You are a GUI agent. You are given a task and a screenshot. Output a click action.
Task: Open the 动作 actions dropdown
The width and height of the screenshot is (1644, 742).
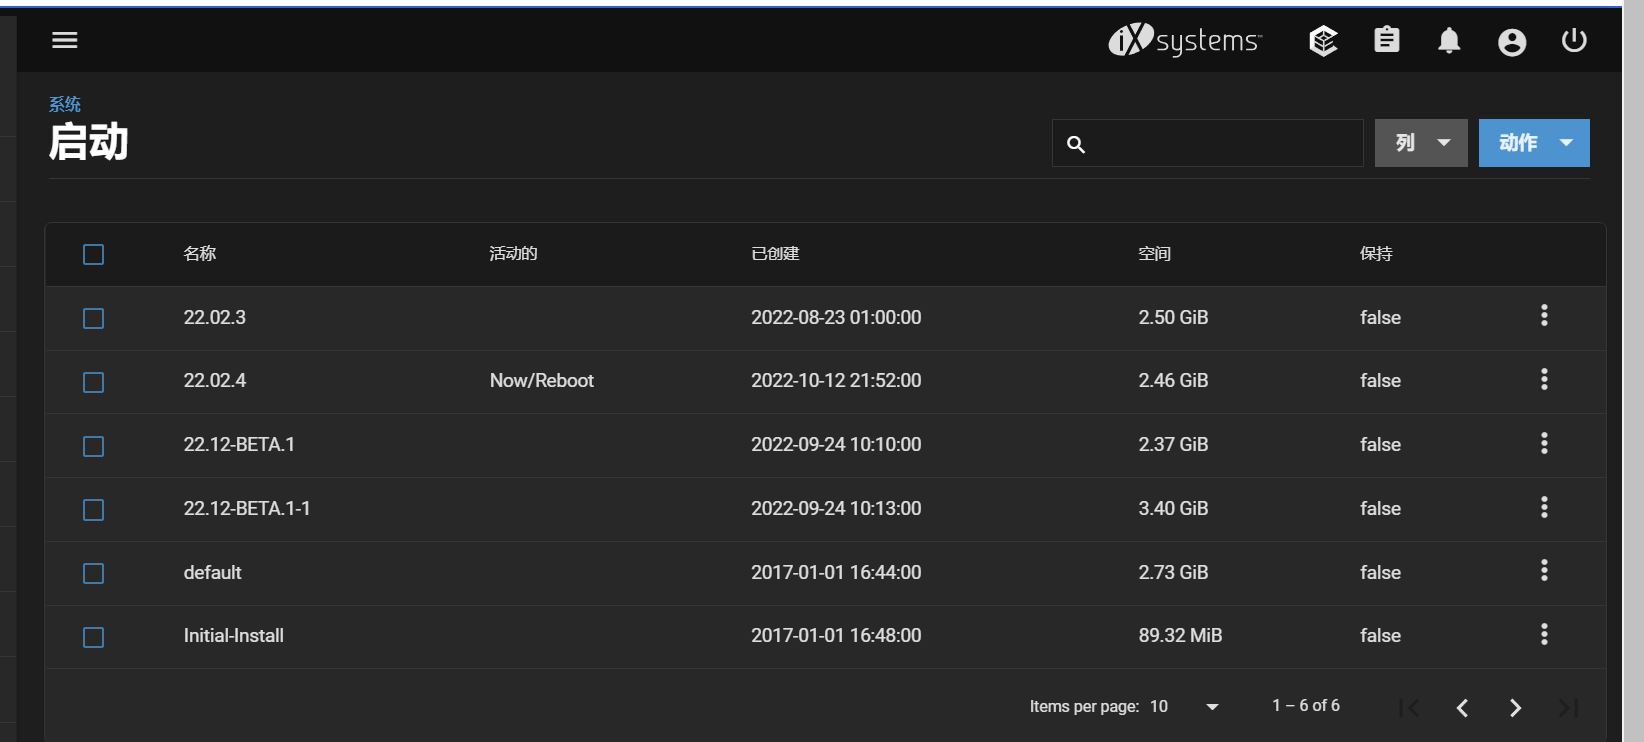click(1533, 143)
